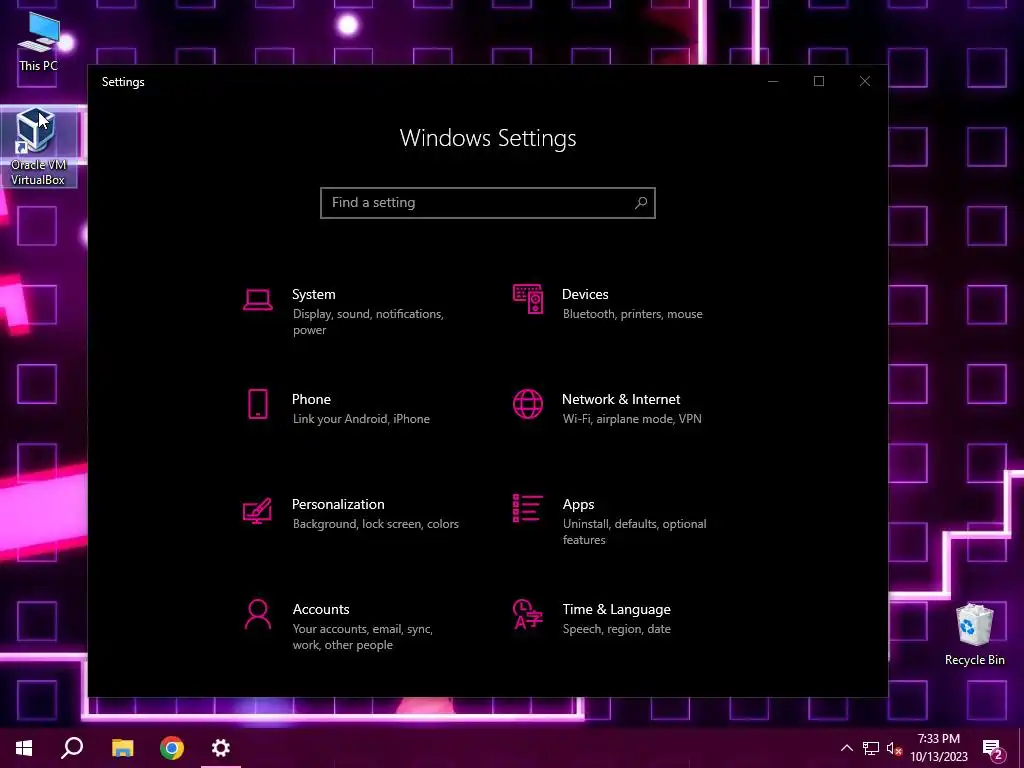Open the network status tray icon

tap(871, 748)
